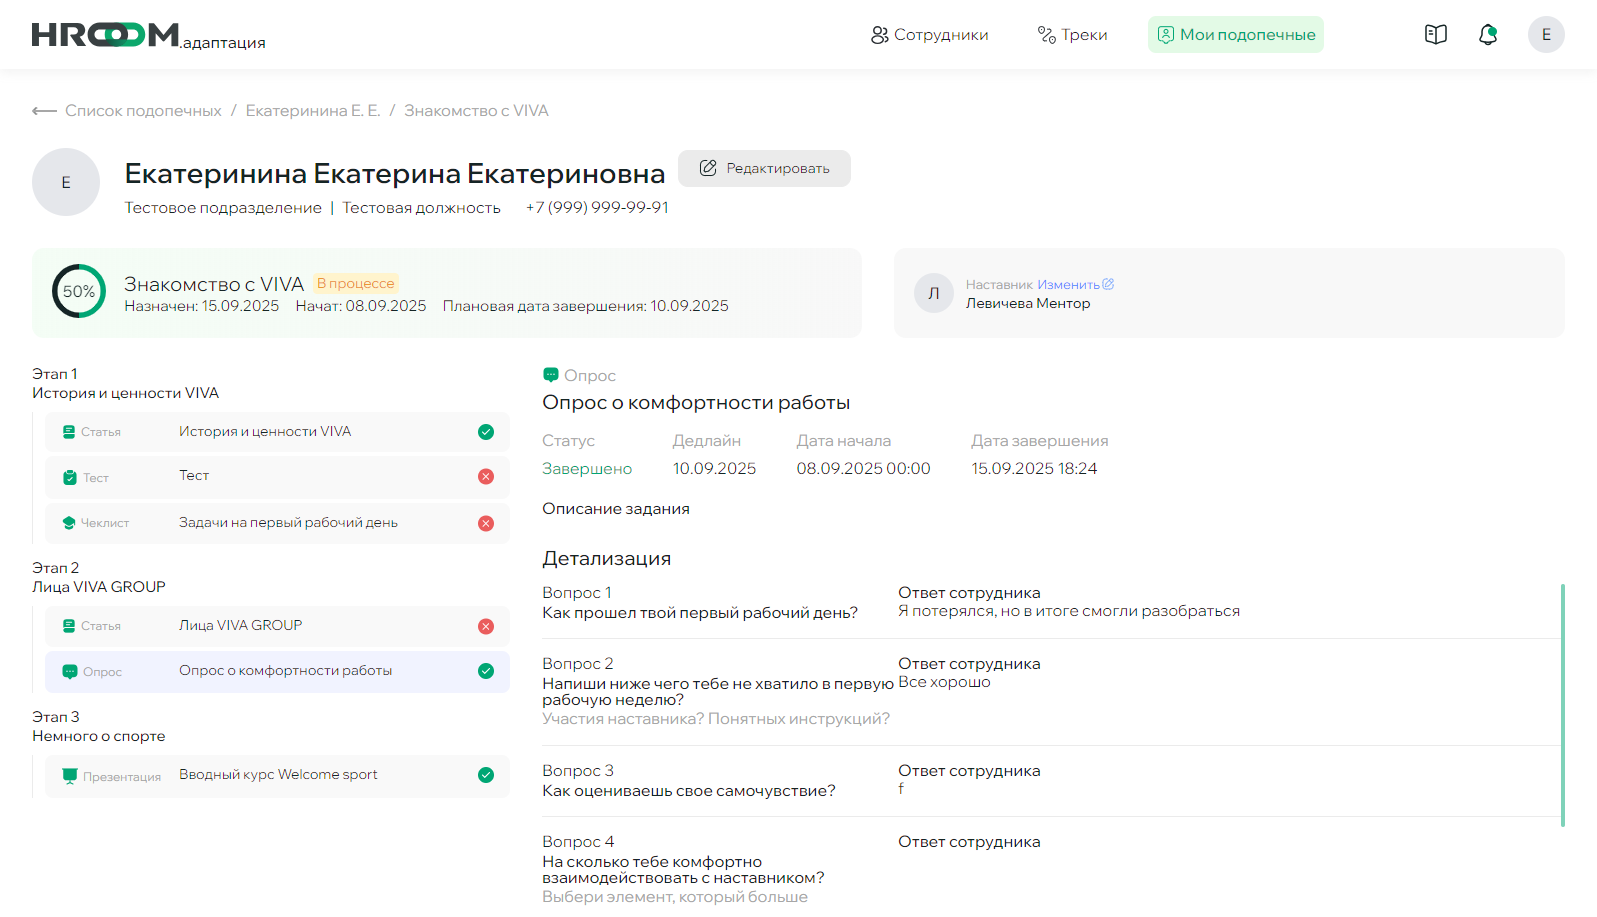1597x917 pixels.
Task: Click green checkmark for История и ценности VIVA
Action: (486, 432)
